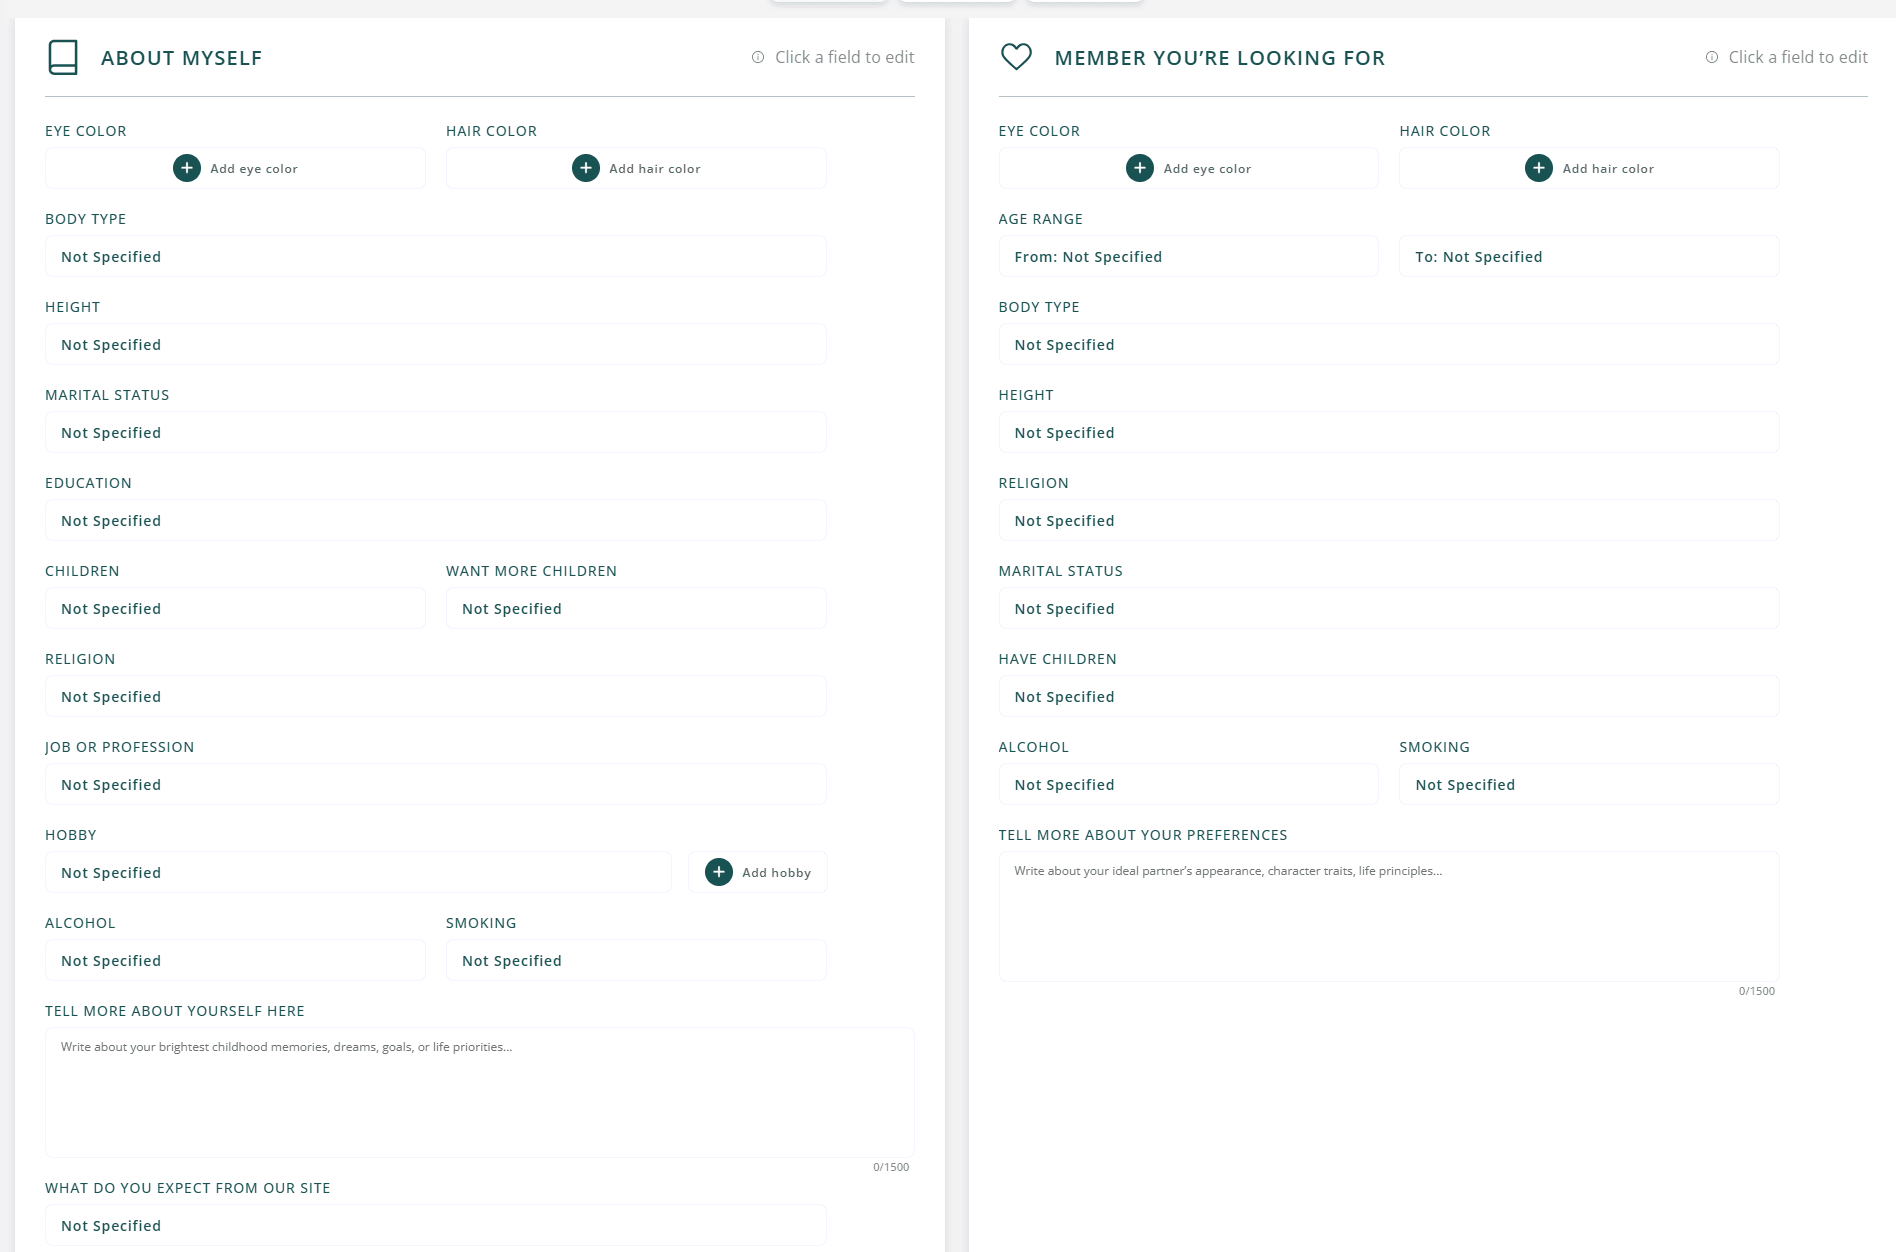Click the Add hair color text in About Myself
The image size is (1896, 1252).
[x=655, y=169]
